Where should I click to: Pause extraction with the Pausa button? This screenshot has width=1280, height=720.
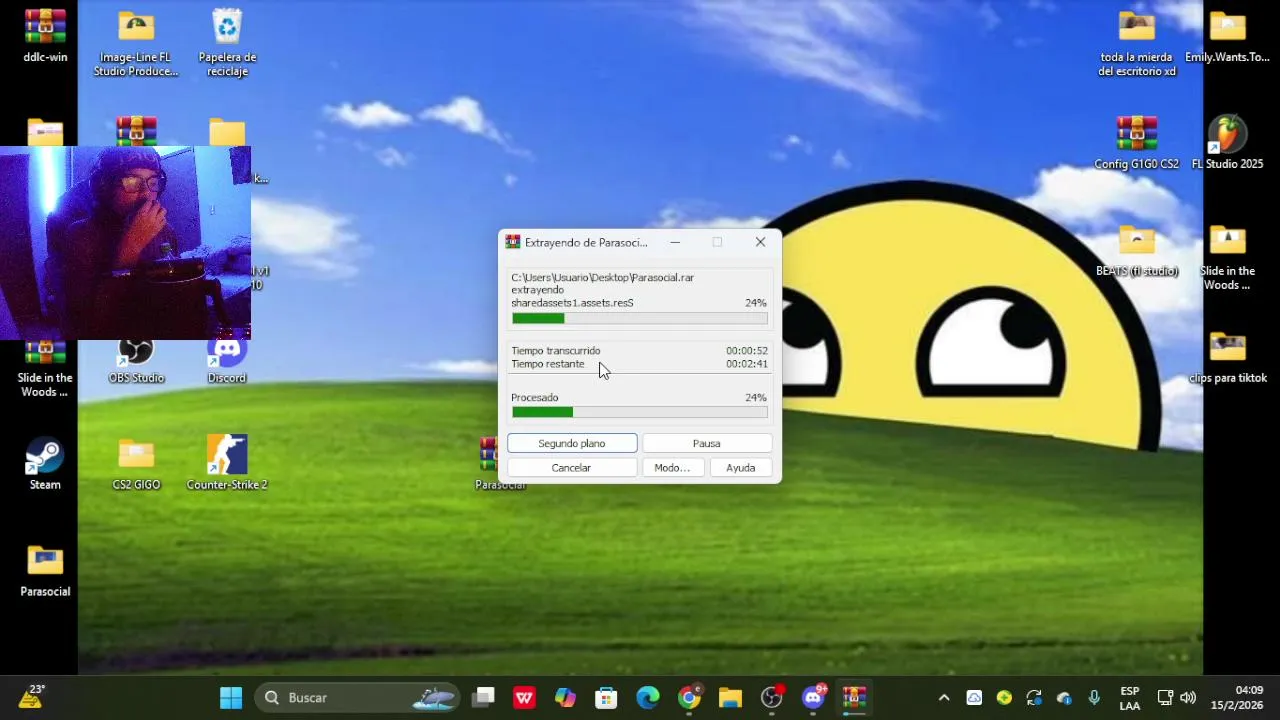coord(706,443)
